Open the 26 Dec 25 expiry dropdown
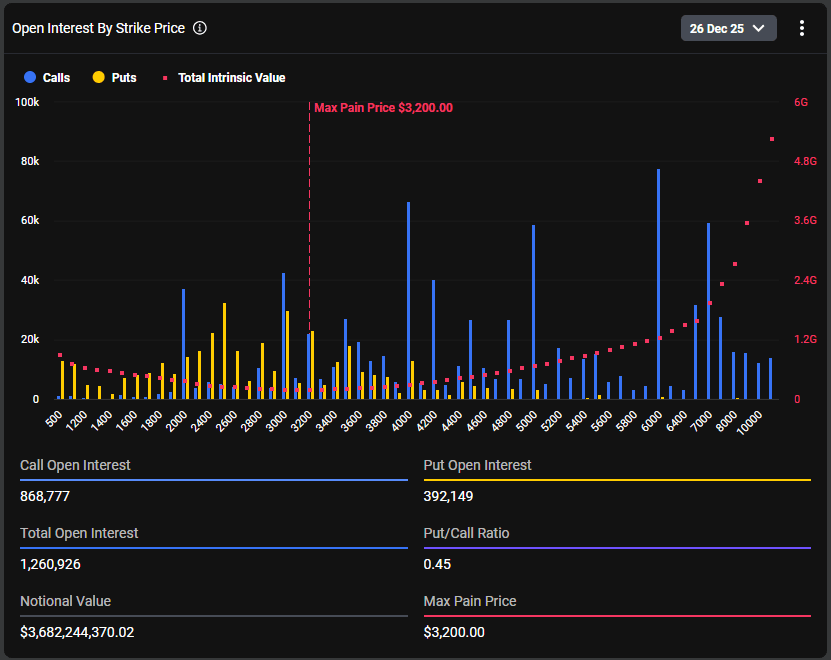 (x=728, y=28)
